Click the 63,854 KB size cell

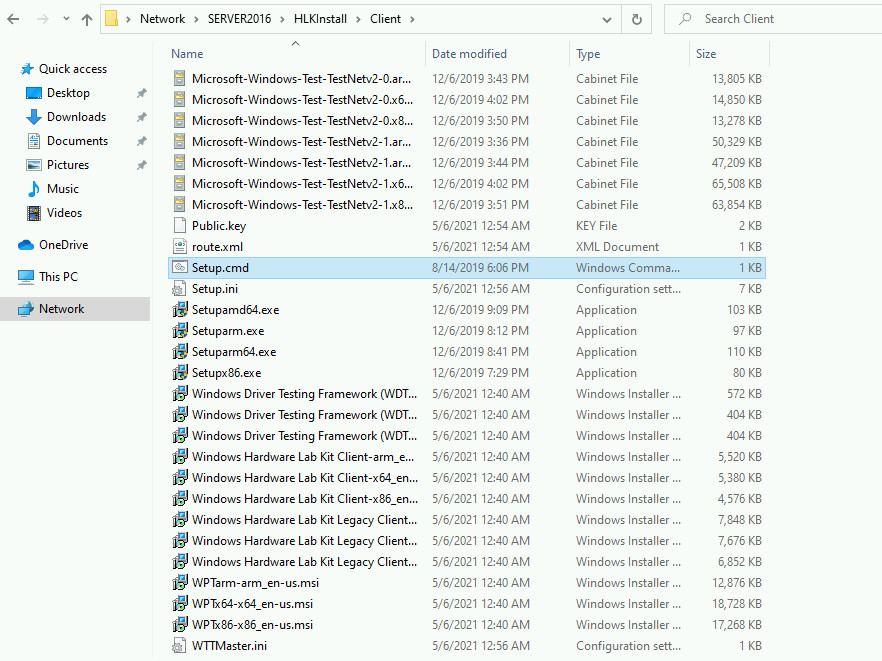pyautogui.click(x=736, y=205)
